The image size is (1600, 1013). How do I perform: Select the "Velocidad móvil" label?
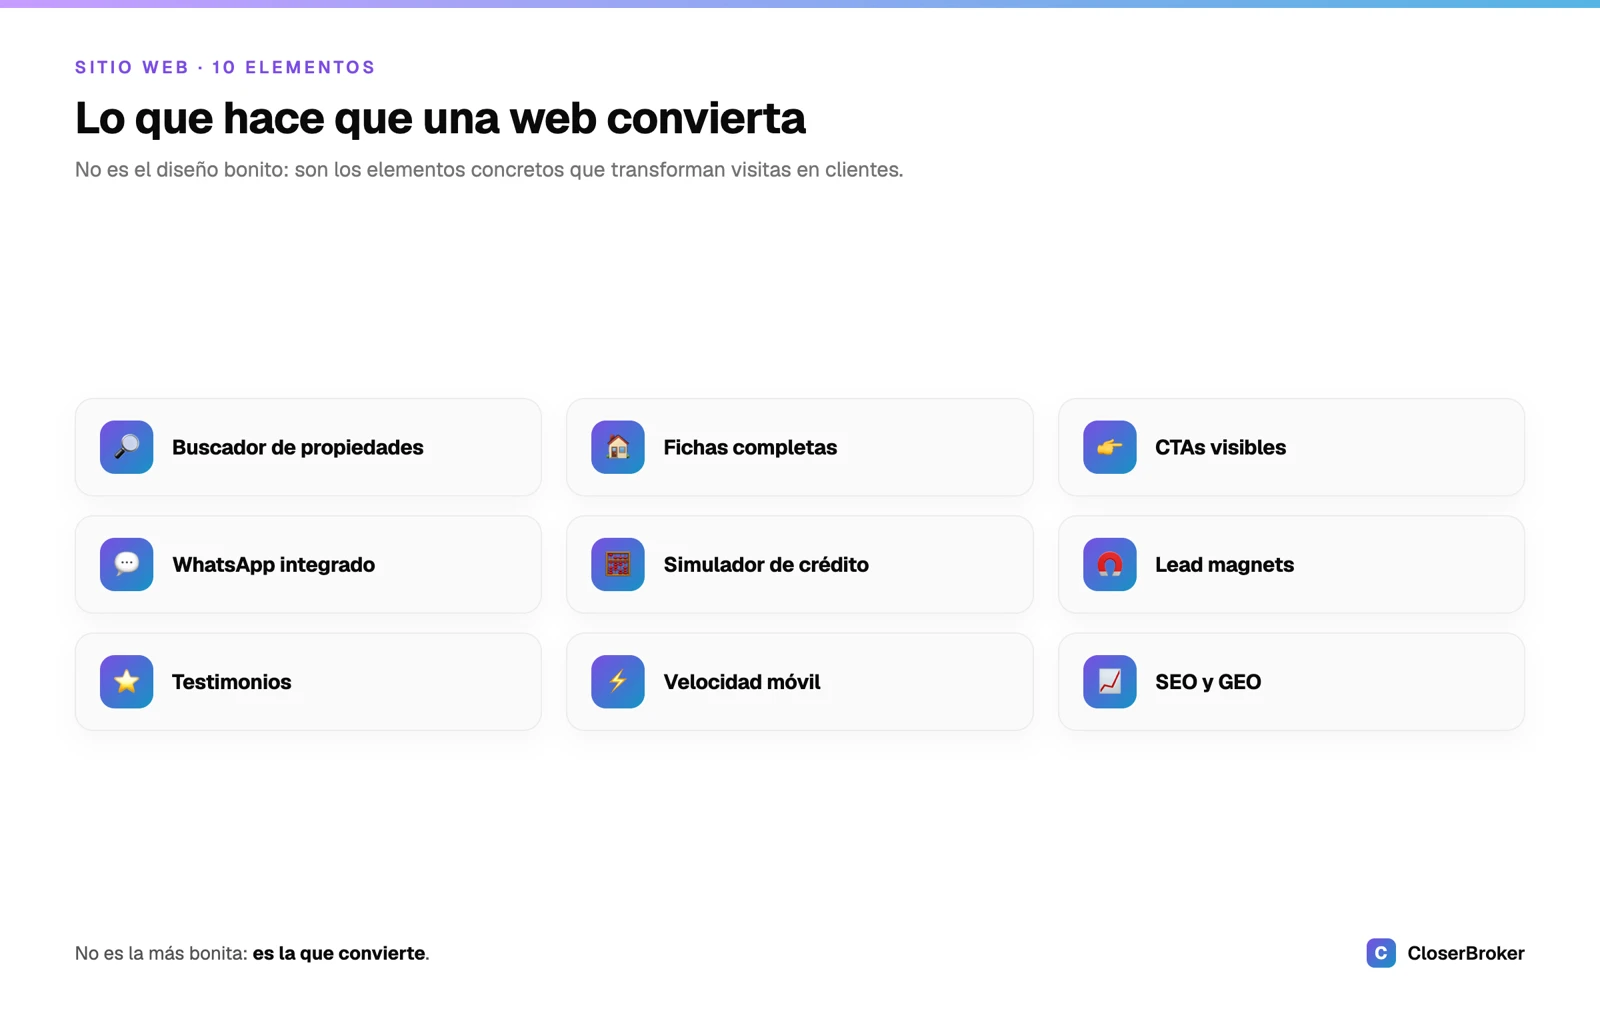point(742,681)
